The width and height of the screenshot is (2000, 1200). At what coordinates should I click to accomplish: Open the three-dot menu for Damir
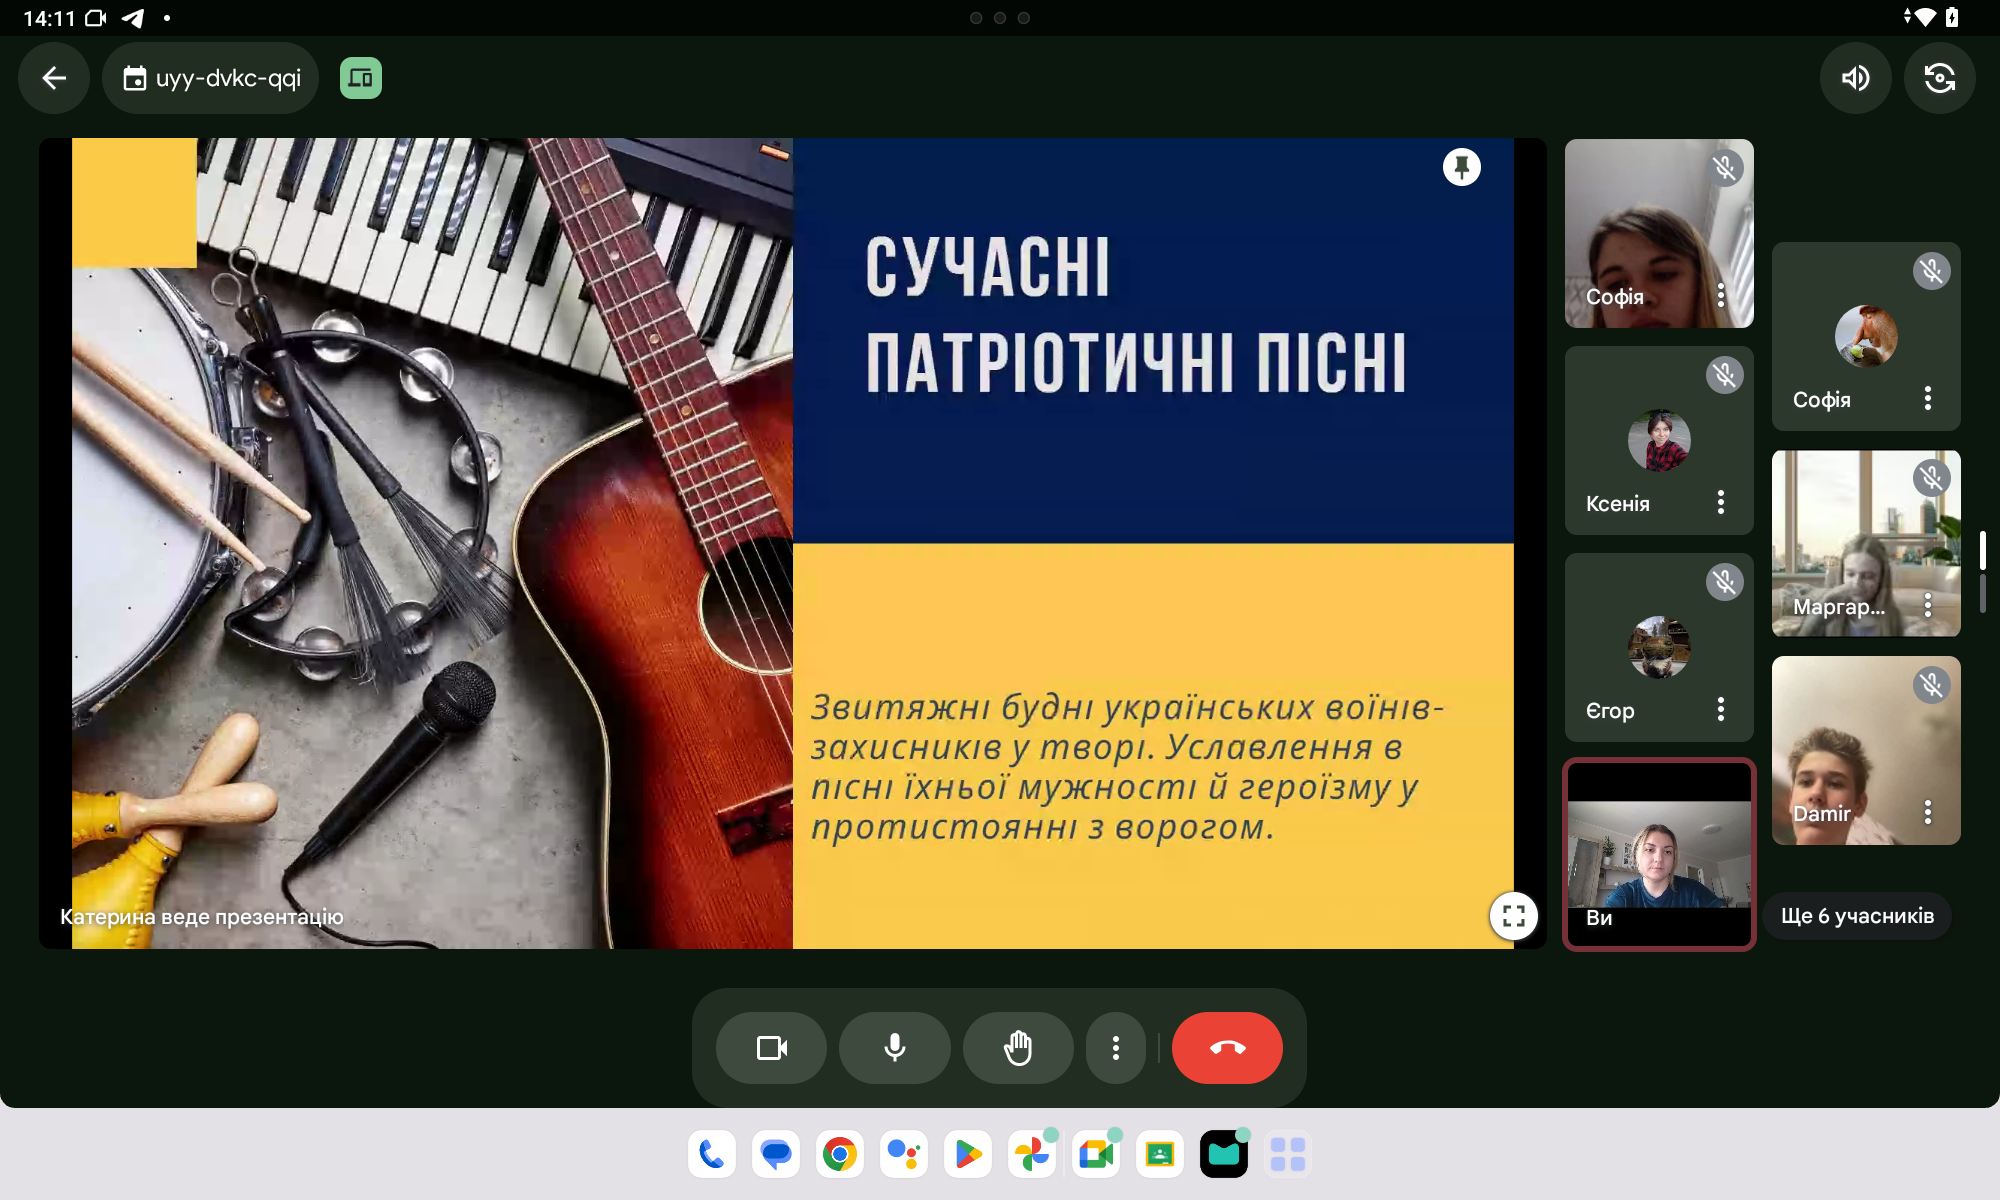coord(1927,812)
